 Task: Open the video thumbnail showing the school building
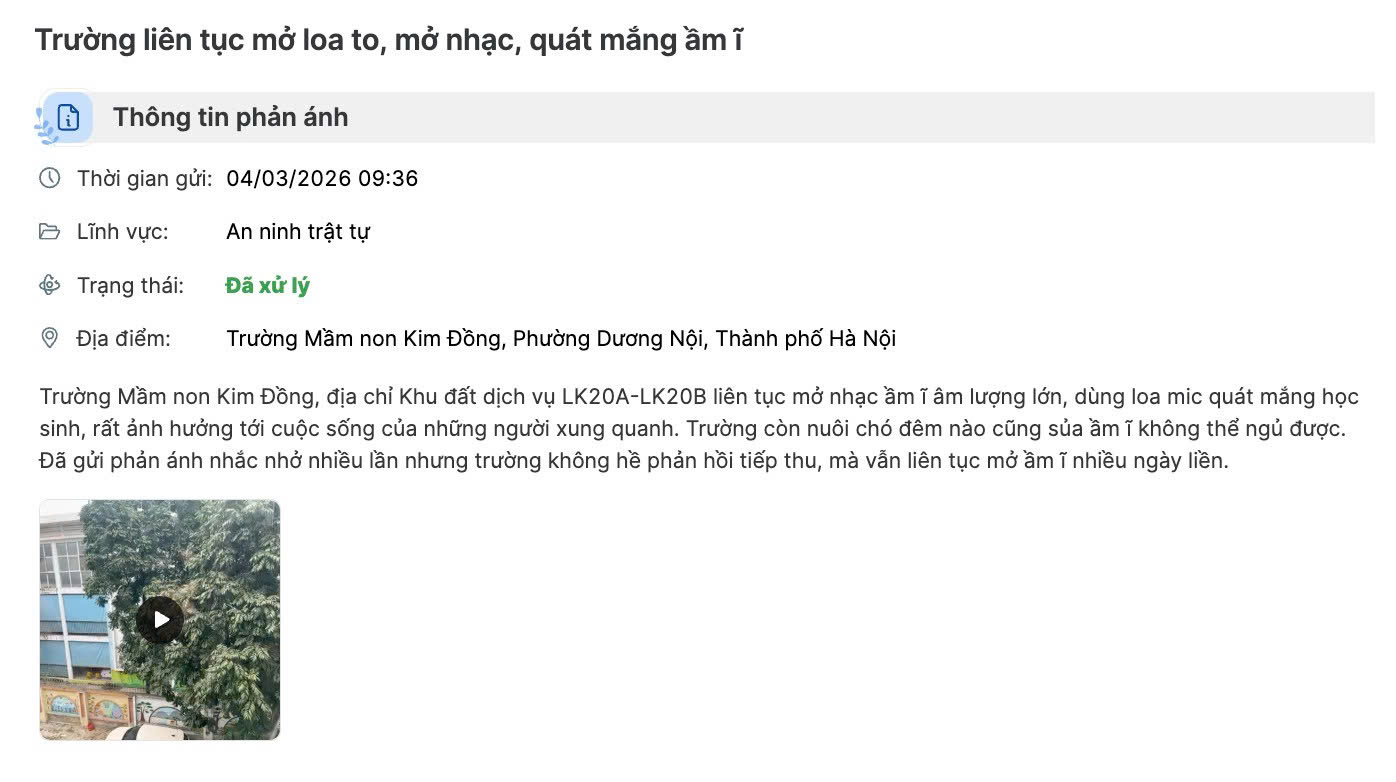click(160, 620)
